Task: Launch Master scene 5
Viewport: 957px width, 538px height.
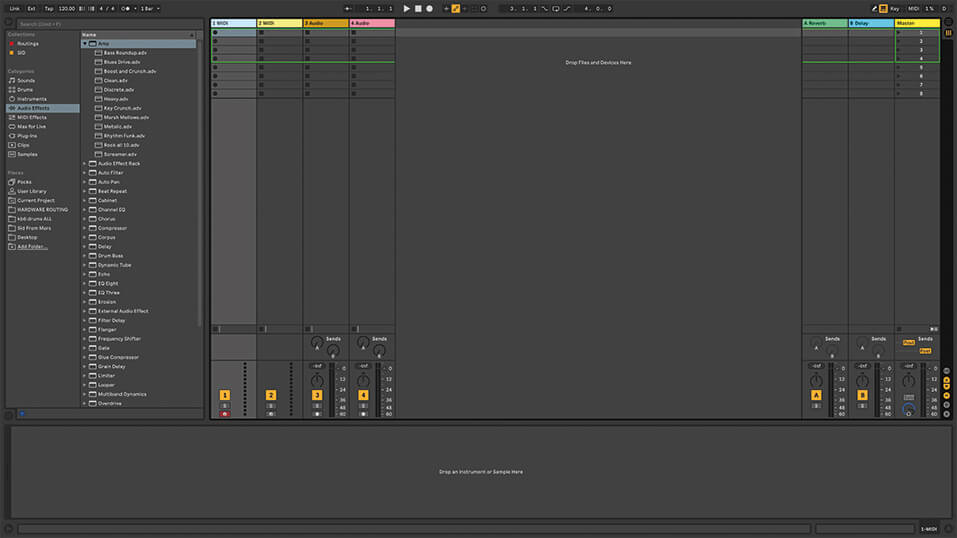Action: click(x=899, y=67)
